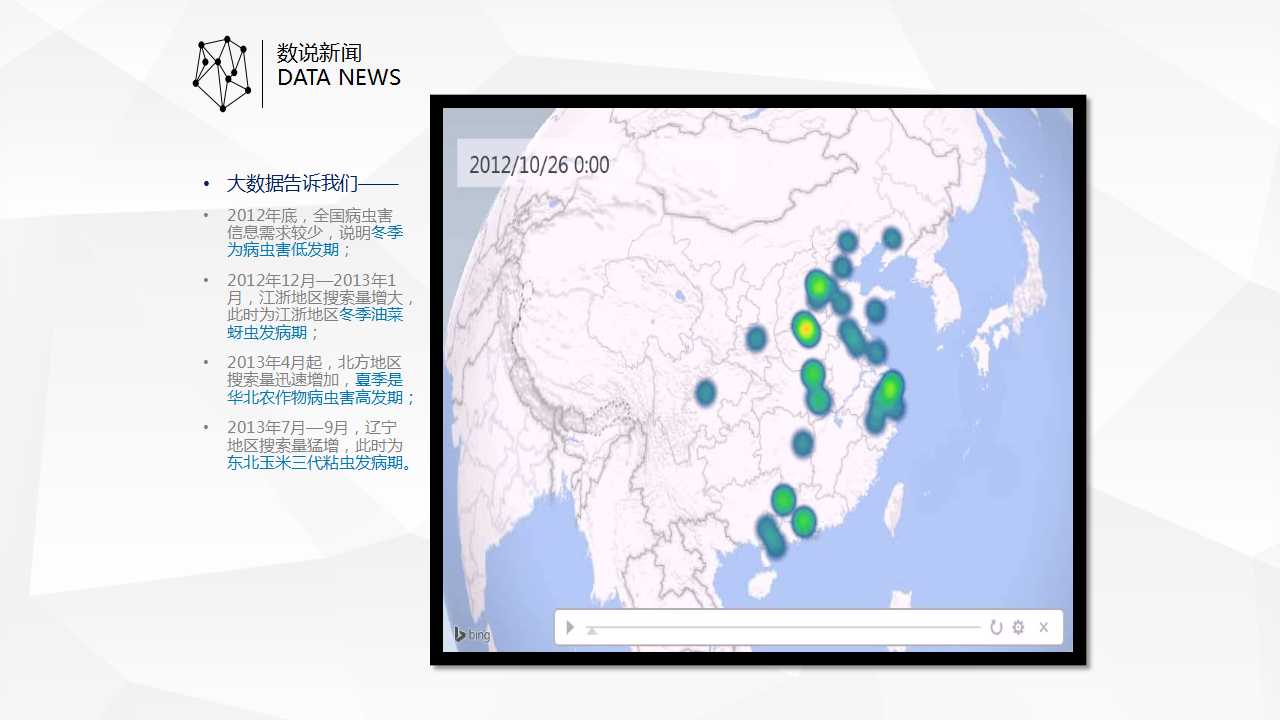The width and height of the screenshot is (1280, 720).
Task: Click the blue text 冬季为病虫害低发期
Action: [x=316, y=241]
